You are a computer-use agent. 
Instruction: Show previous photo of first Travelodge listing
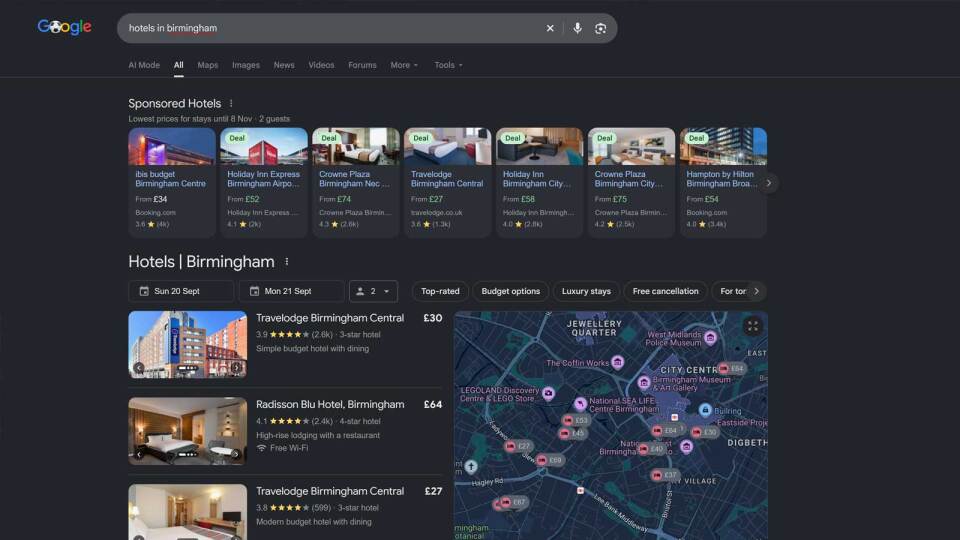[139, 368]
